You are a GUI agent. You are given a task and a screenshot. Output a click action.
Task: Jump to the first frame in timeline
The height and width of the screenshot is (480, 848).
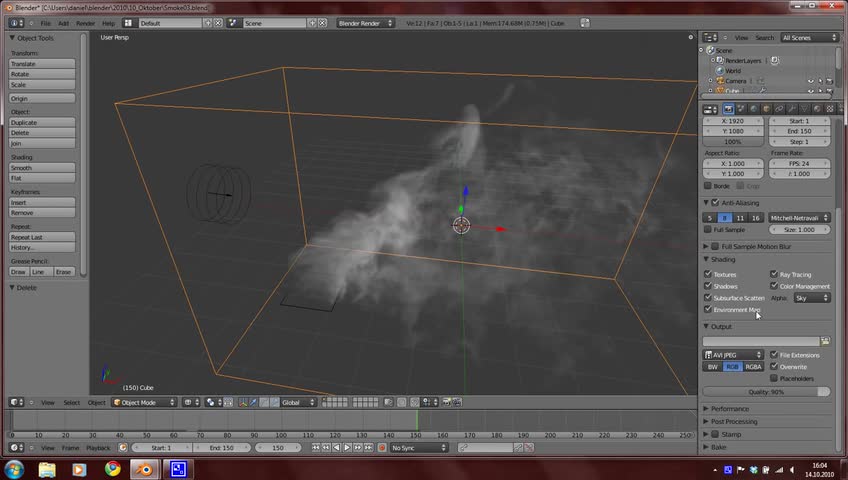[316, 448]
